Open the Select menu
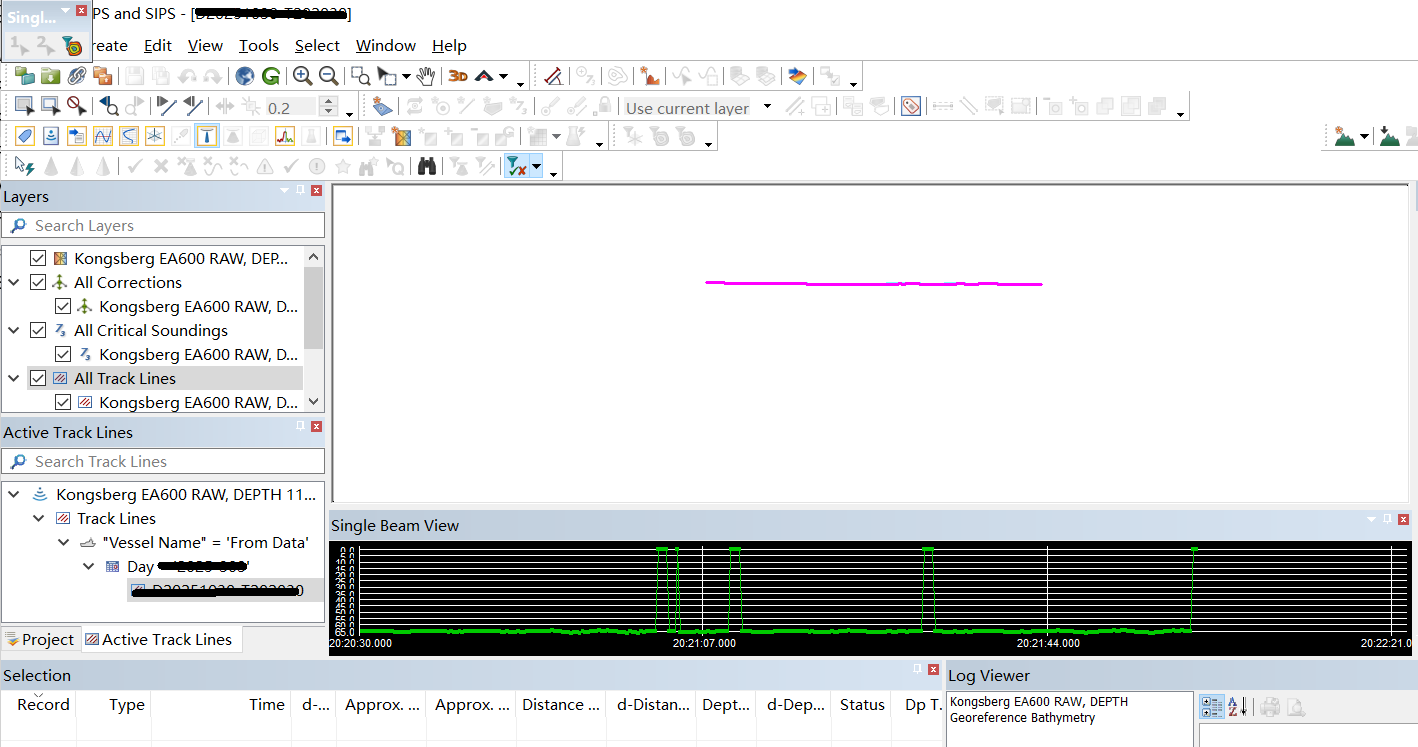The width and height of the screenshot is (1418, 747). pos(317,45)
